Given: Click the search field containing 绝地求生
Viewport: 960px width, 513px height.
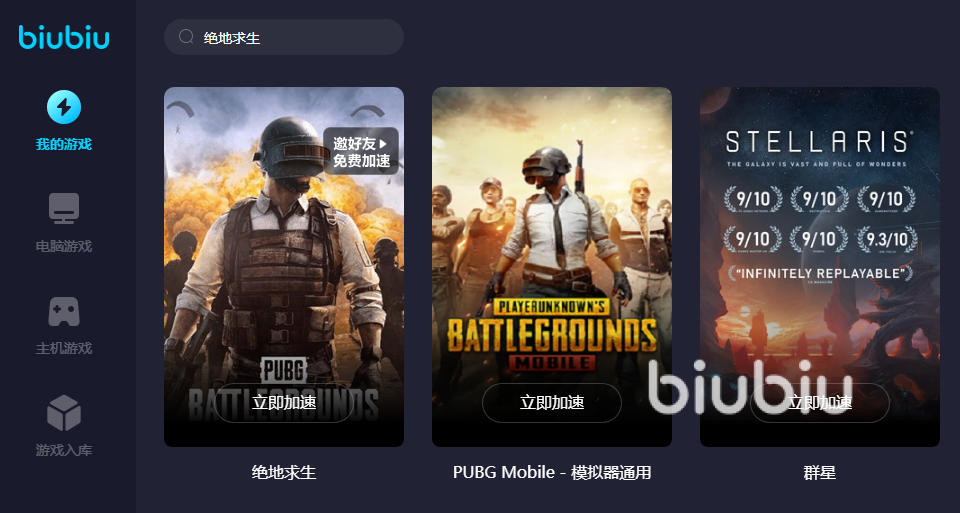Looking at the screenshot, I should 283,37.
